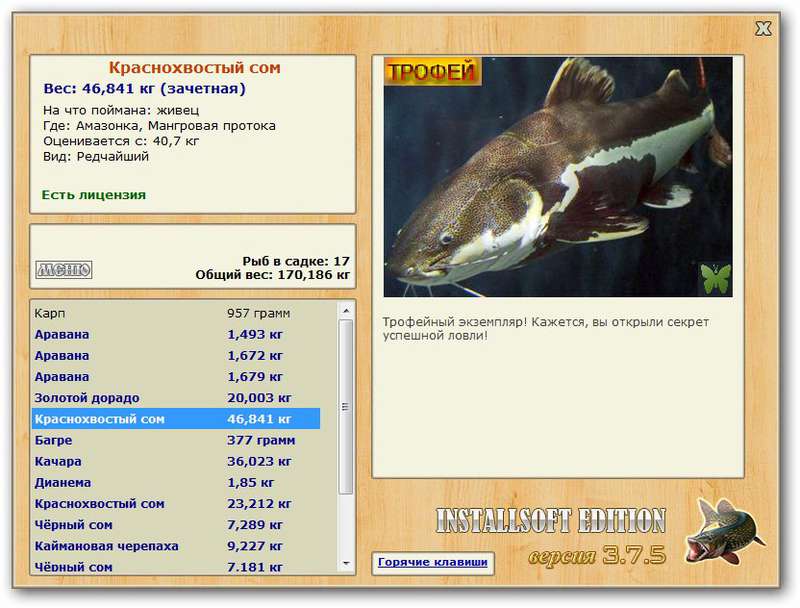
Task: Click the Общий вес: 170,186 кг total
Action: tap(272, 275)
